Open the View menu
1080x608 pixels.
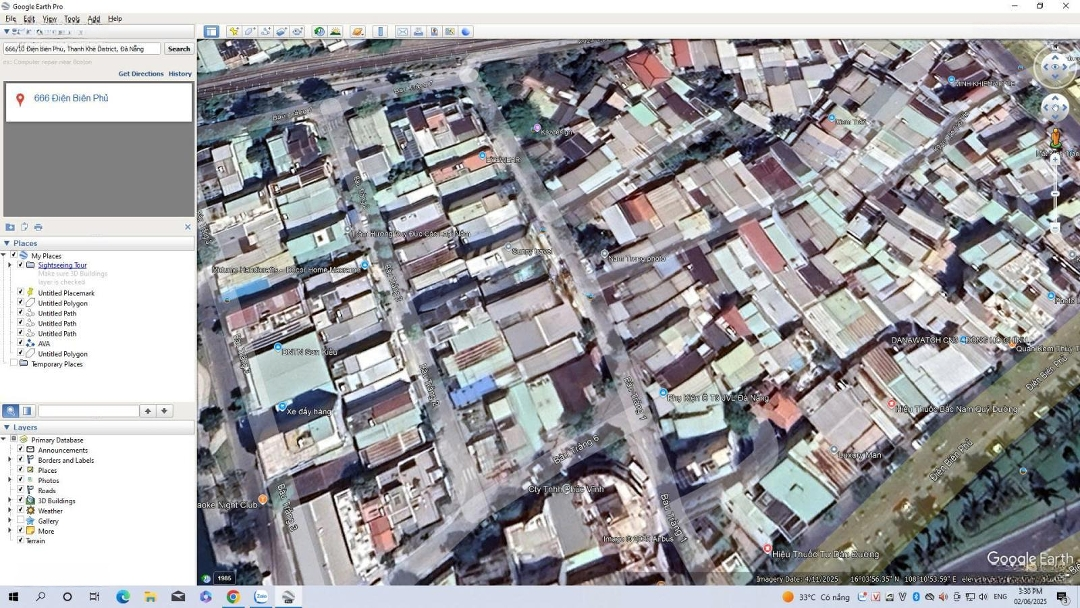coord(49,19)
